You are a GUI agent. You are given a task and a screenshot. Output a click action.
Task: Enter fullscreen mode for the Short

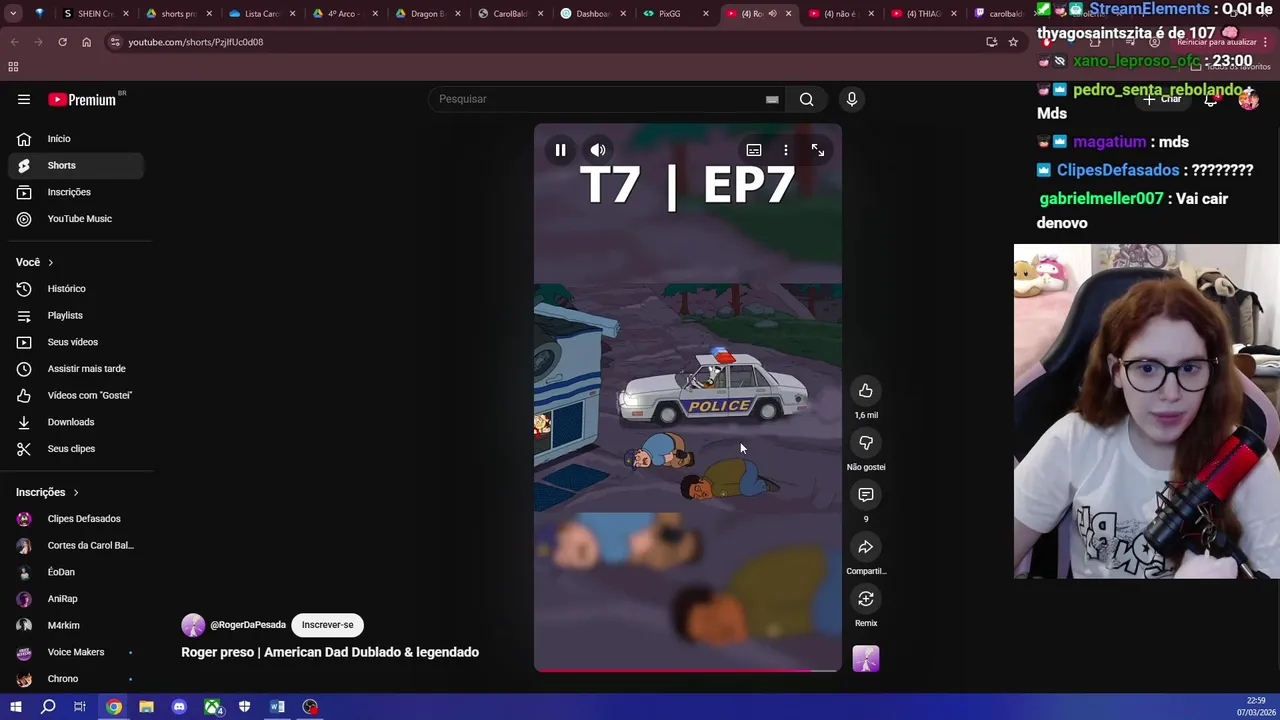click(x=818, y=150)
